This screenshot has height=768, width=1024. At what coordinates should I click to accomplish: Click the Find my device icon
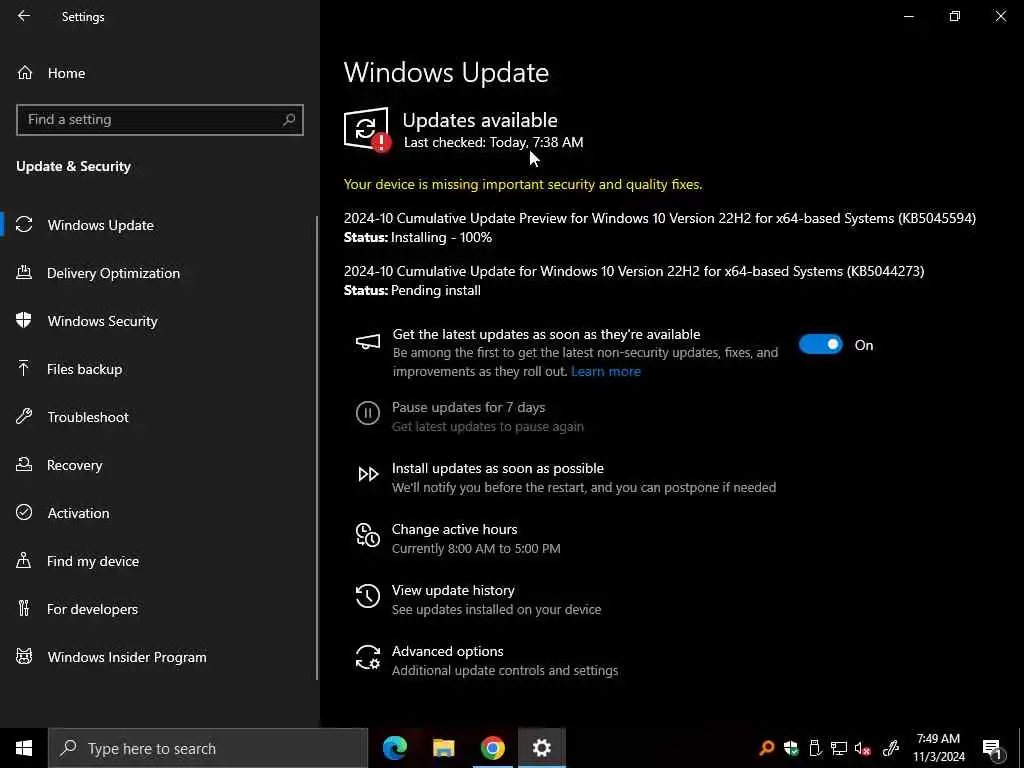coord(24,561)
